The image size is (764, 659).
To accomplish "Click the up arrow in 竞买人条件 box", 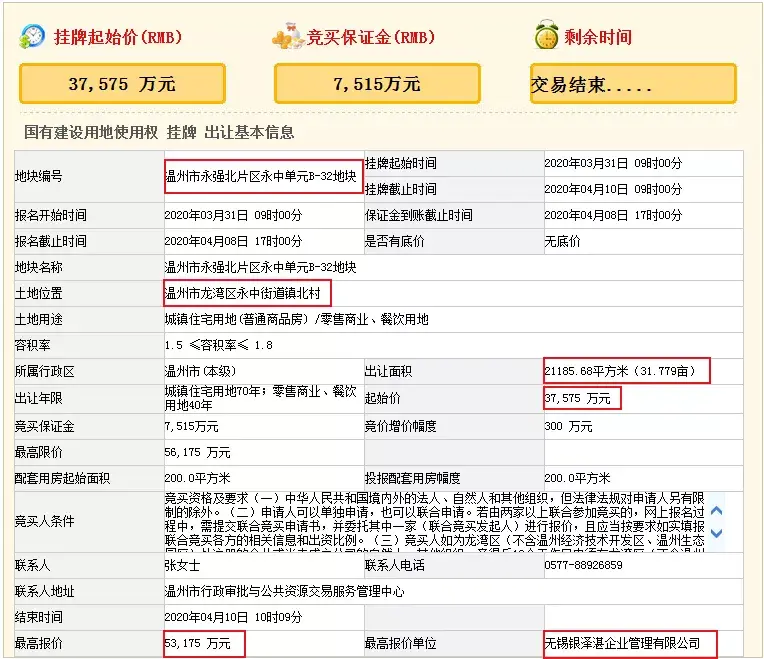I will 716,510.
